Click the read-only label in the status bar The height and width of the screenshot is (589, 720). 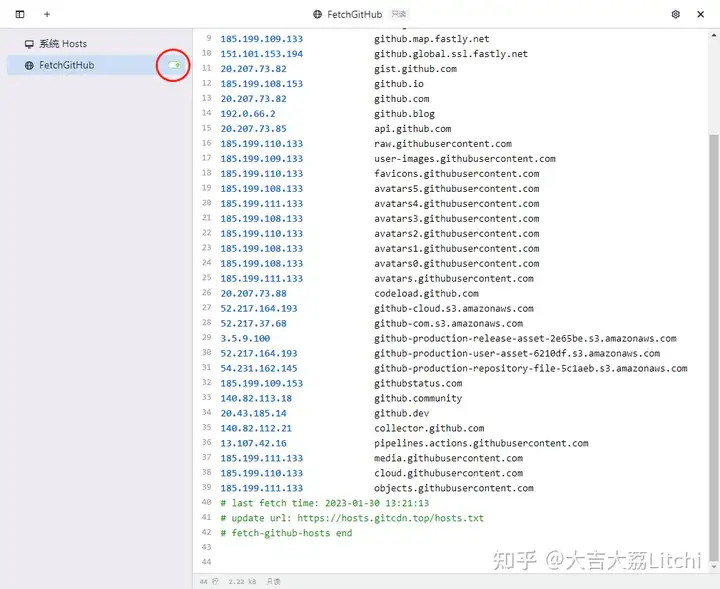coord(273,581)
